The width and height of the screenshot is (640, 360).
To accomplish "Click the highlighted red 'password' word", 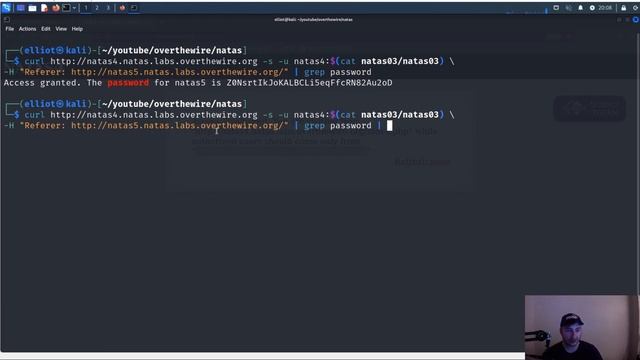I will click(128, 83).
